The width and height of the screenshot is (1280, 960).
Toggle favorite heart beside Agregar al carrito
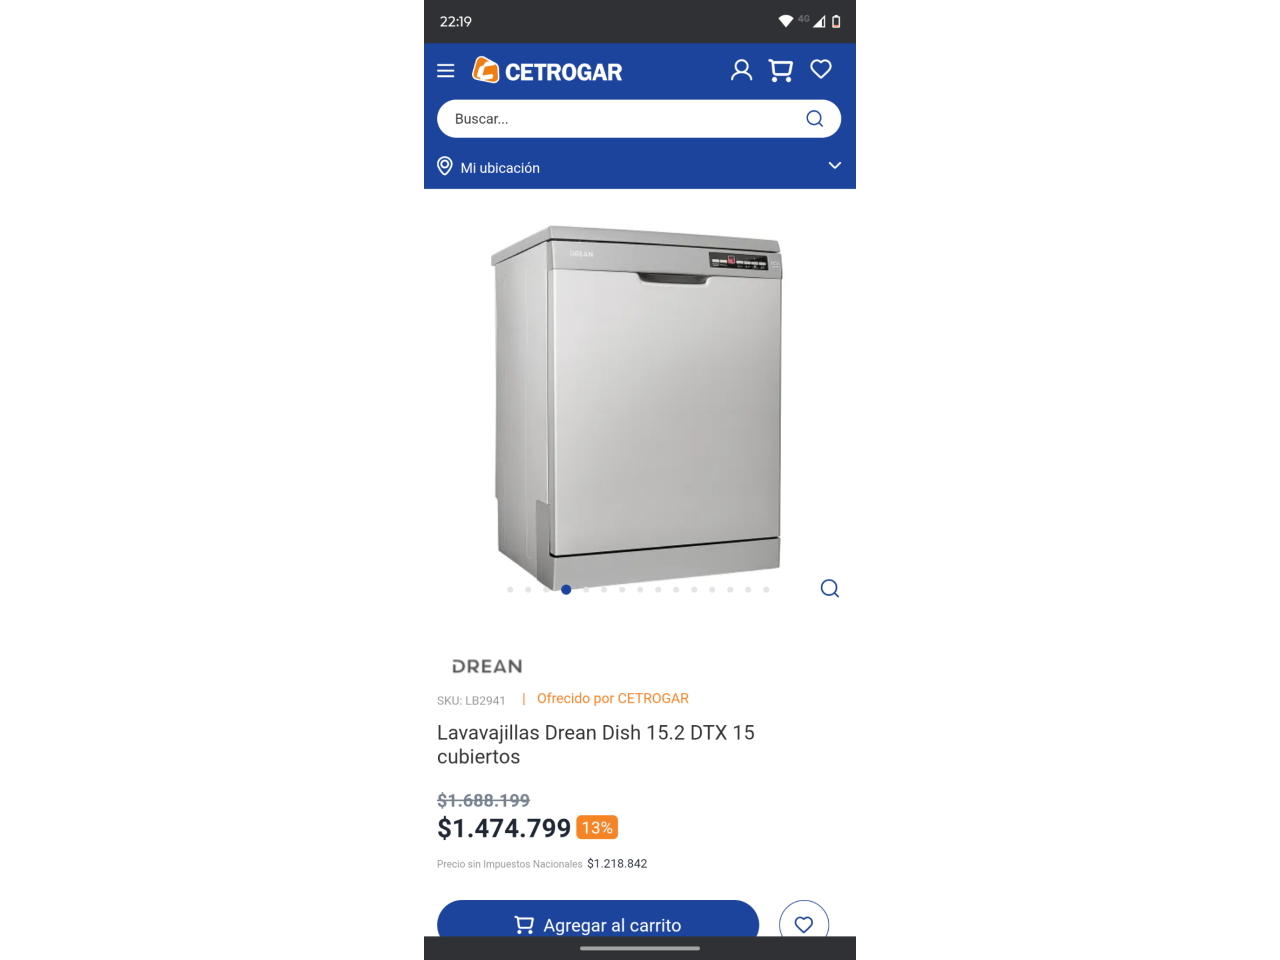pyautogui.click(x=804, y=924)
